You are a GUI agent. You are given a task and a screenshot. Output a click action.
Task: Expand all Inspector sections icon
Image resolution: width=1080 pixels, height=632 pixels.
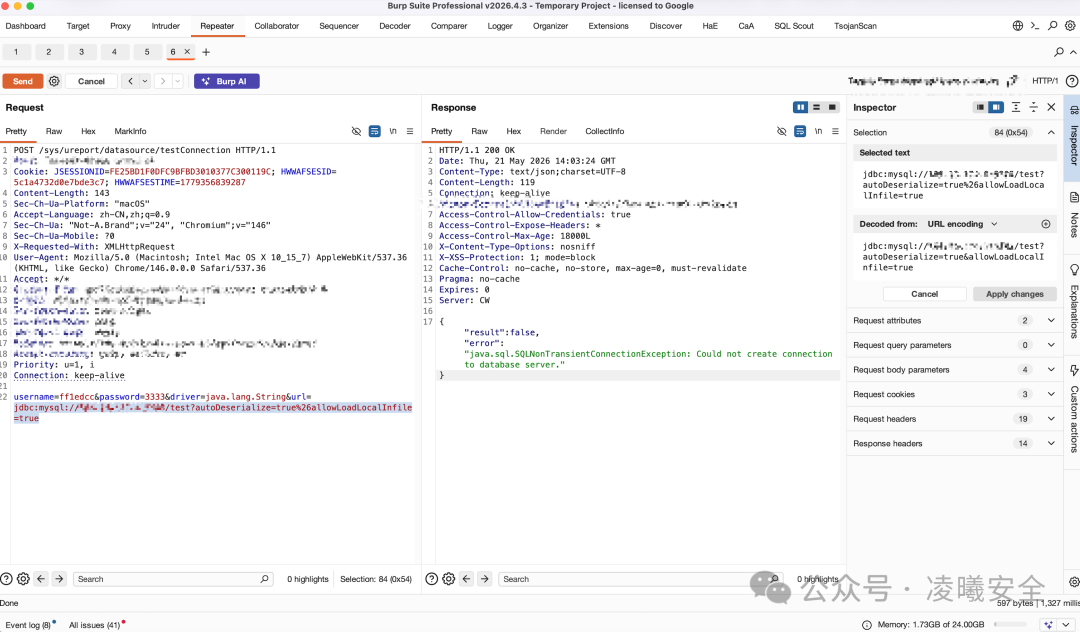click(x=1016, y=107)
